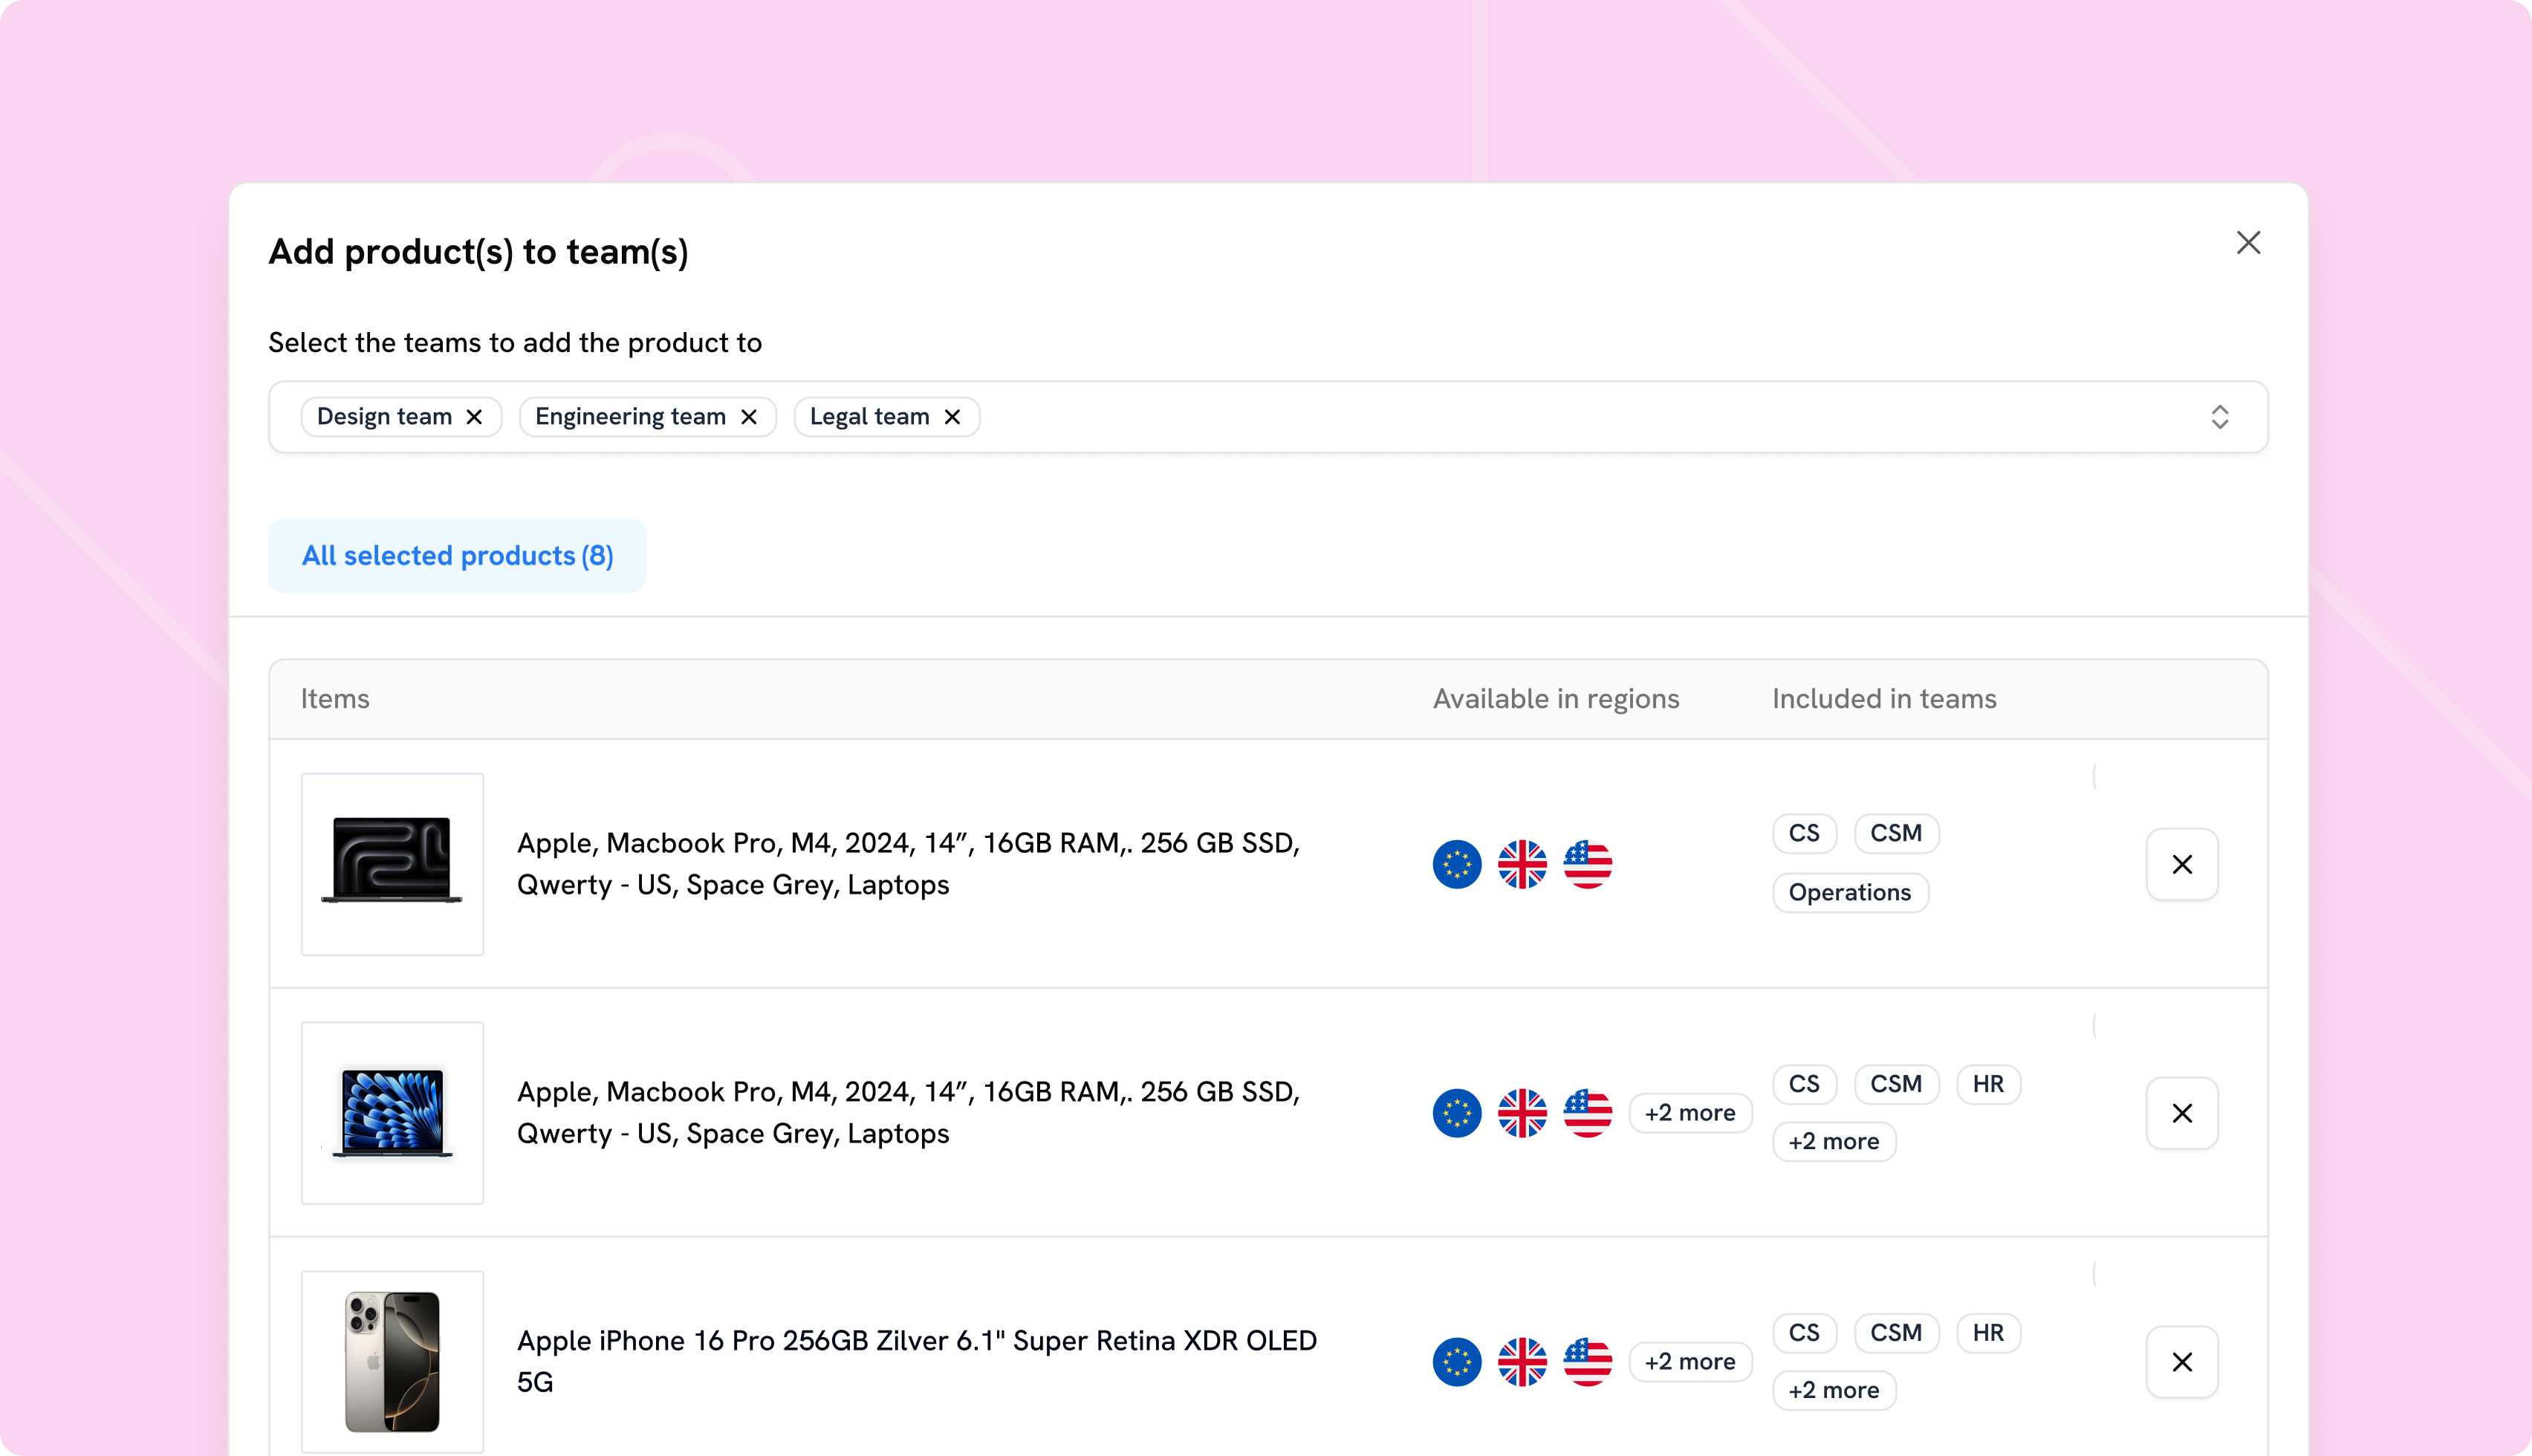Open the iPhone 16 Pro thumbnail
The width and height of the screenshot is (2532, 1456).
[x=392, y=1362]
